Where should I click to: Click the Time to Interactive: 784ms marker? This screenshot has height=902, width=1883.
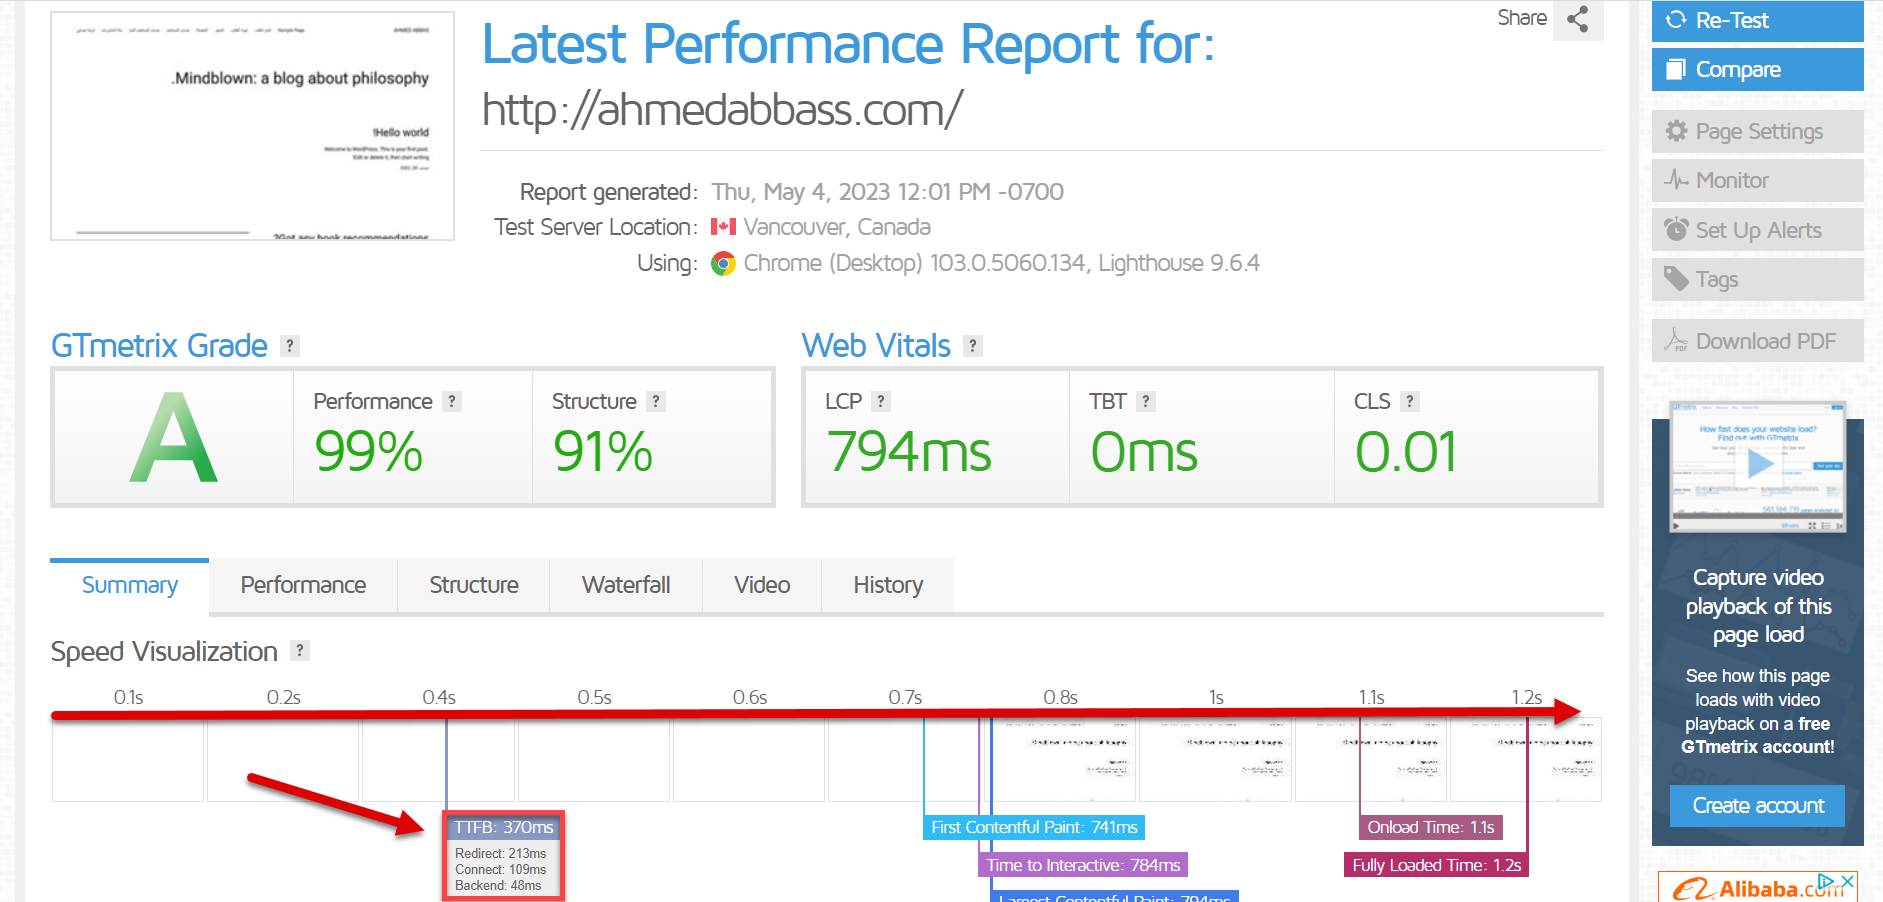[1083, 865]
